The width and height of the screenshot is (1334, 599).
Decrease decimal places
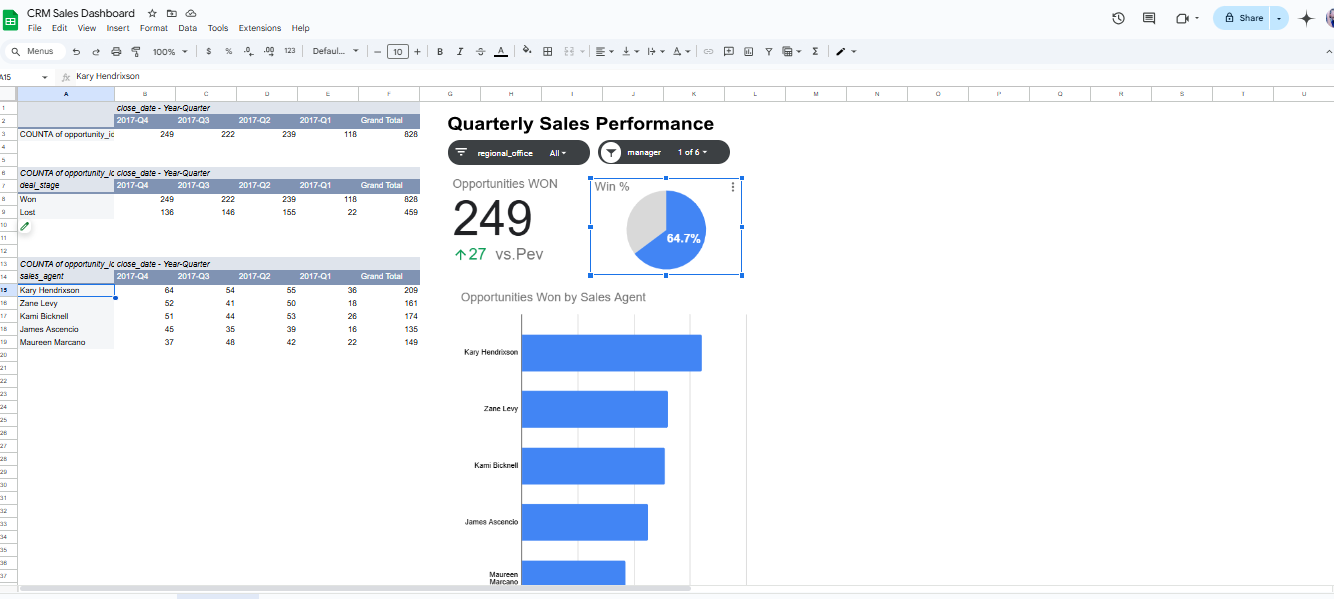click(x=248, y=51)
